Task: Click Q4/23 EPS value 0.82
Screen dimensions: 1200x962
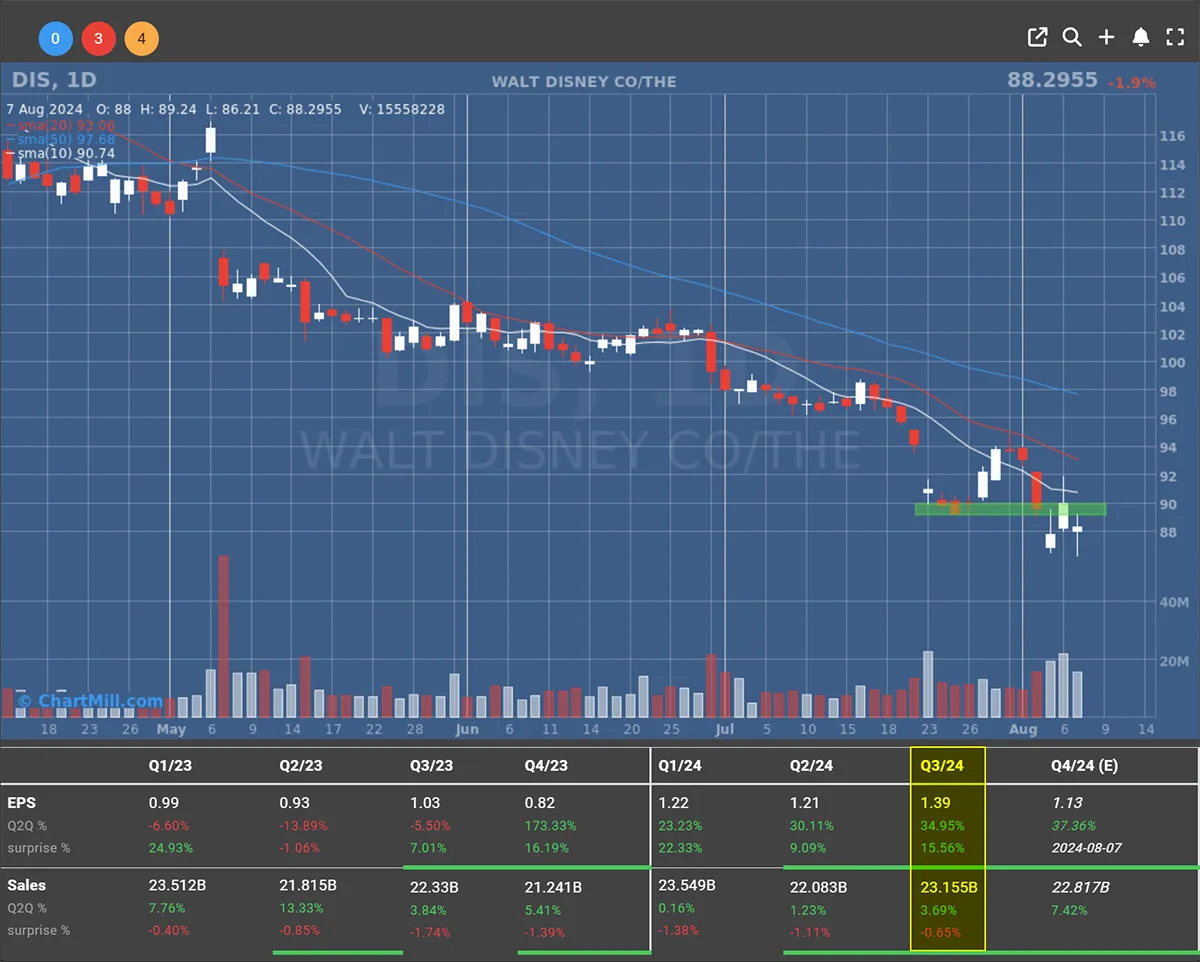Action: click(x=540, y=803)
